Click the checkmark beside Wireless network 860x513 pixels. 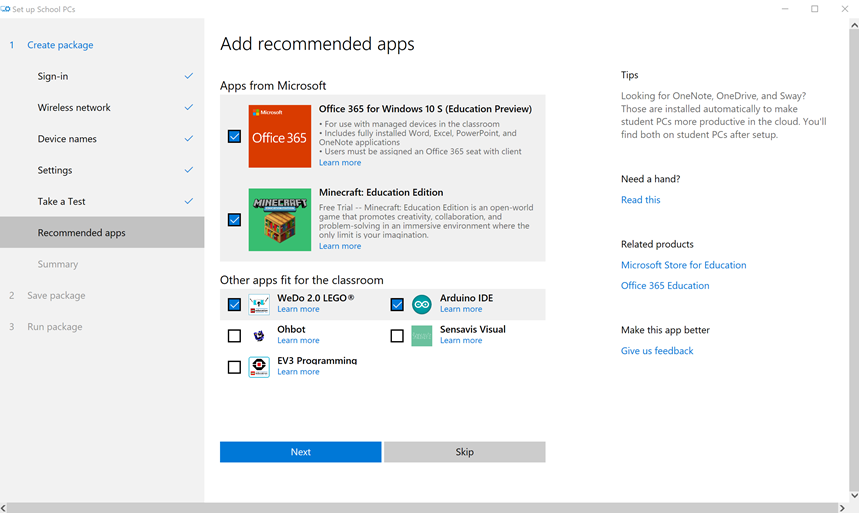(189, 107)
